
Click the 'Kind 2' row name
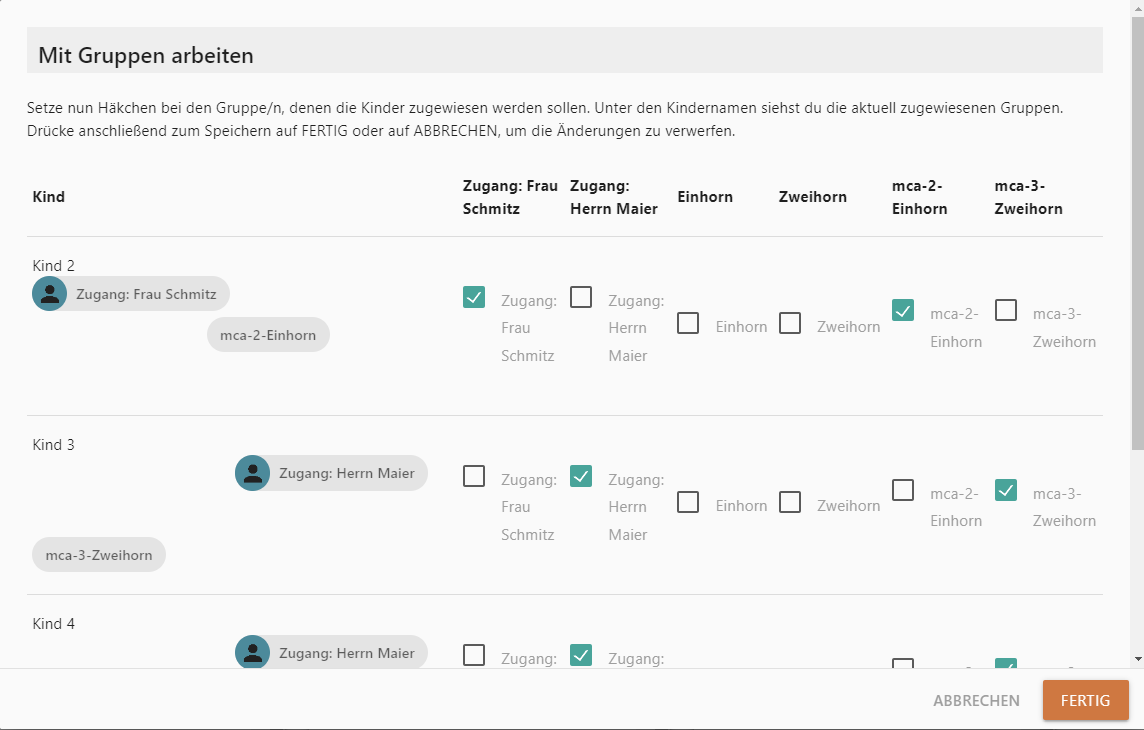tap(53, 265)
